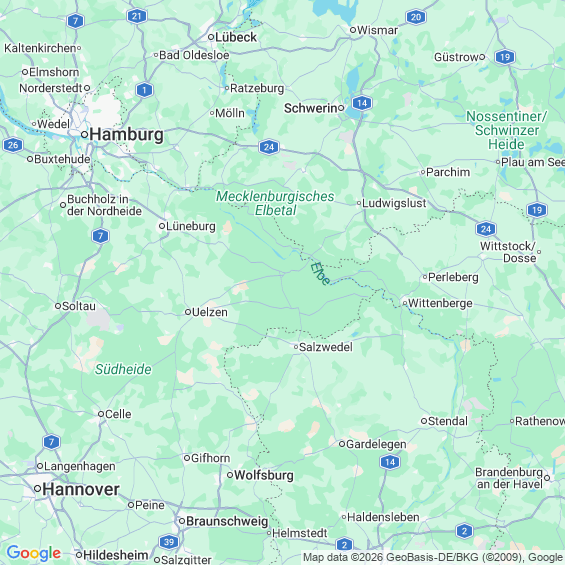The image size is (565, 565).
Task: Click the Braunschweig city label
Action: 227,521
